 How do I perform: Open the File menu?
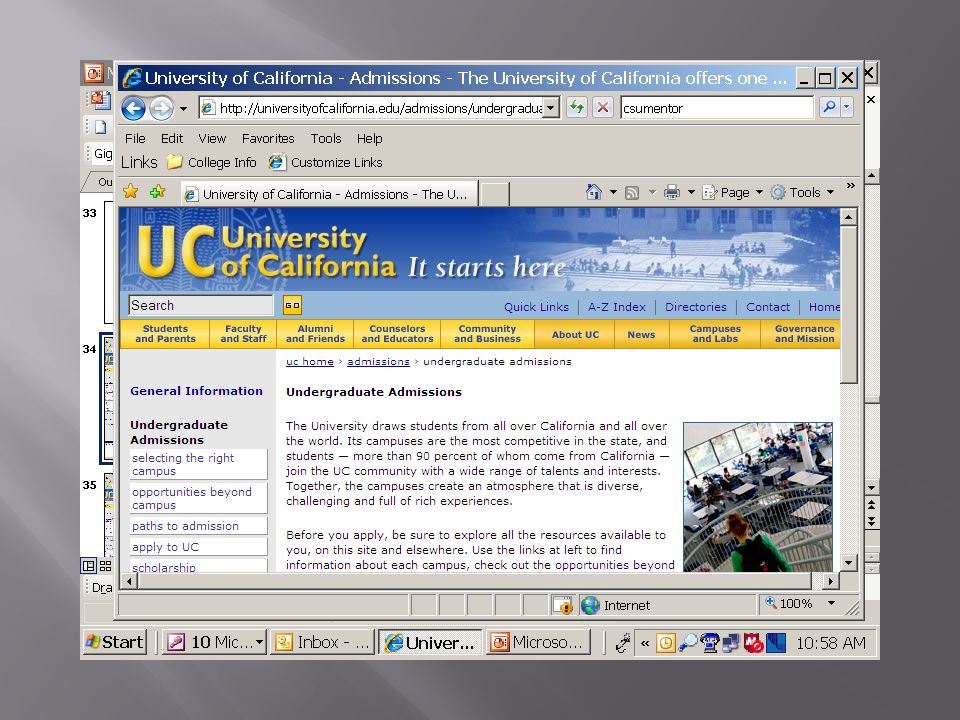tap(135, 138)
